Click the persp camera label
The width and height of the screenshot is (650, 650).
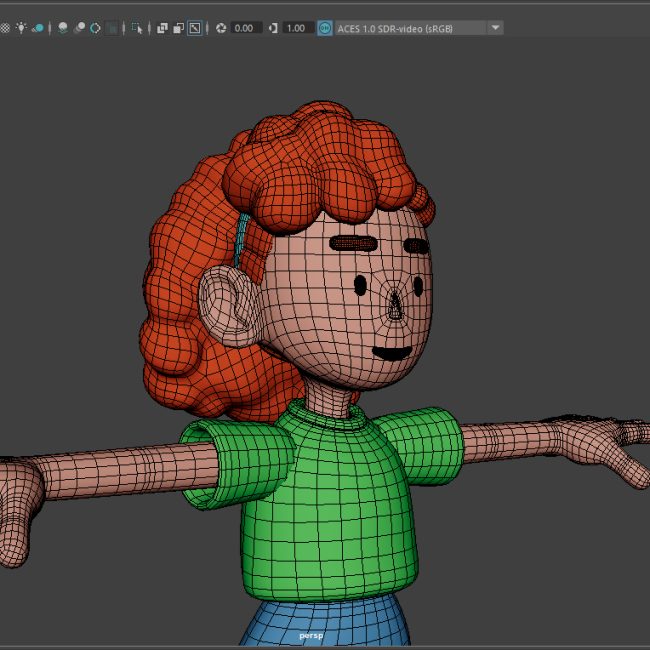(311, 636)
